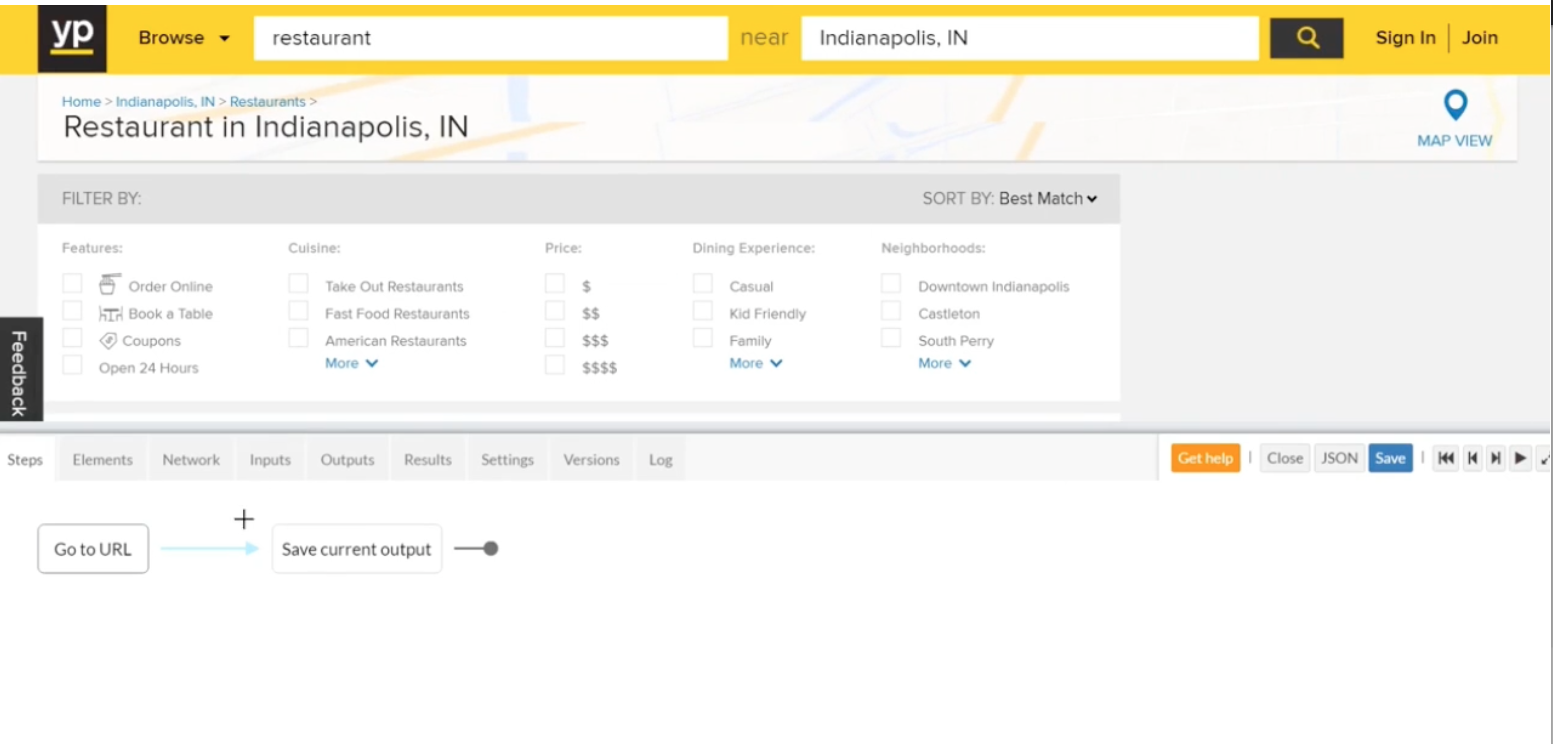Click the yellow search magnifier button
The width and height of the screenshot is (1553, 744).
coord(1306,38)
